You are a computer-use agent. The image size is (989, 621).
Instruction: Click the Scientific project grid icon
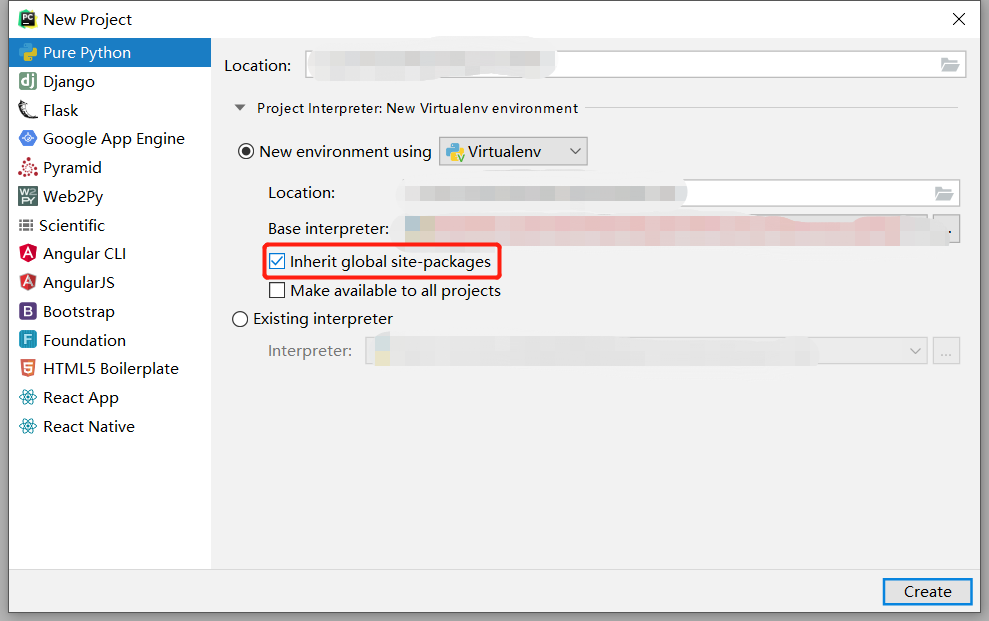tap(26, 225)
